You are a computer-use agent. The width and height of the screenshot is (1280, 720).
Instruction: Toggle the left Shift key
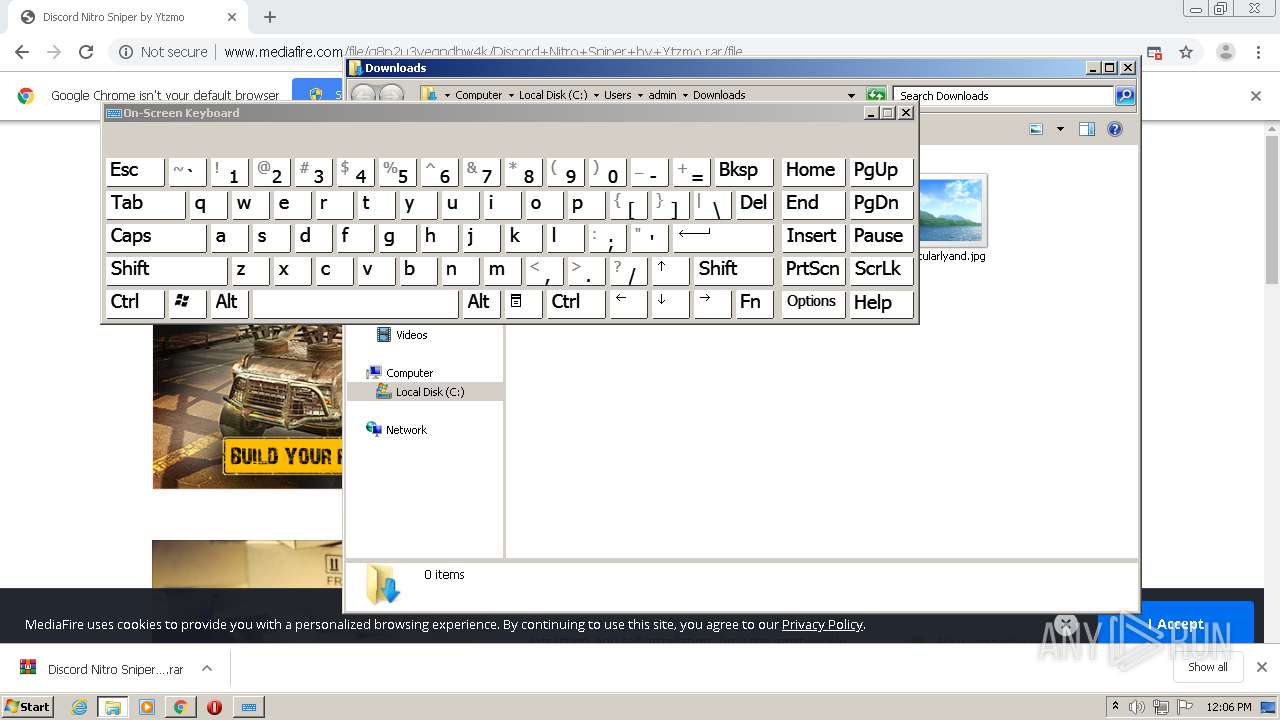click(x=166, y=270)
